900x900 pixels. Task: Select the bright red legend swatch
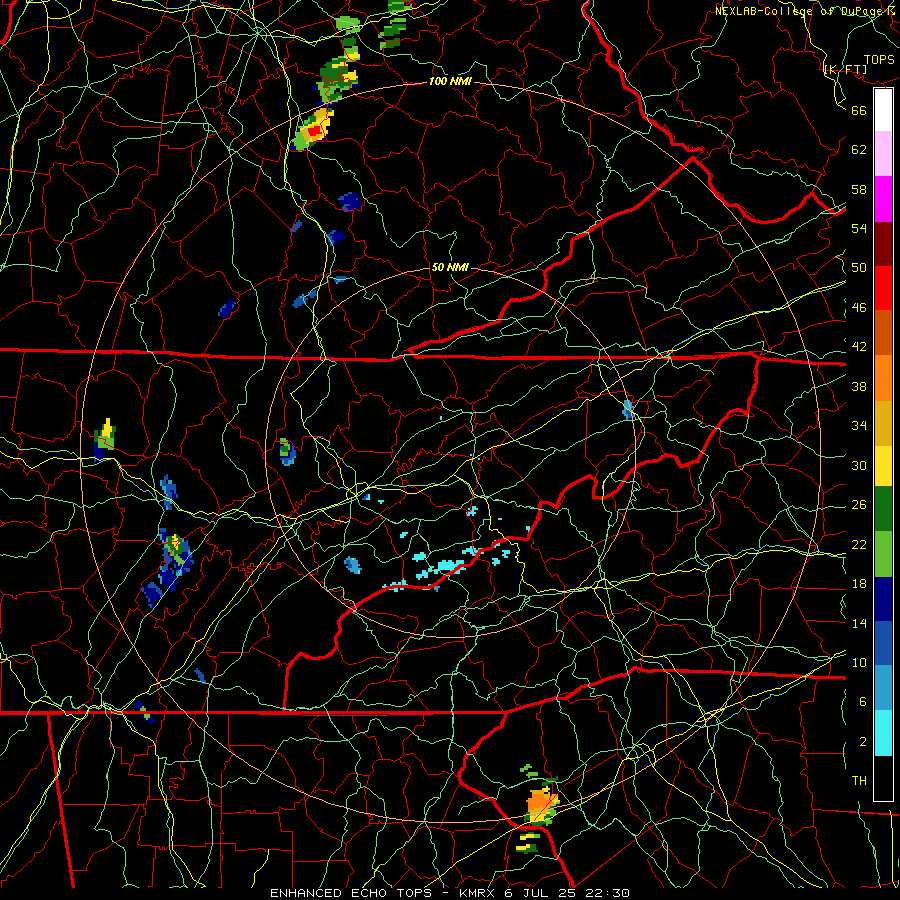pyautogui.click(x=883, y=288)
